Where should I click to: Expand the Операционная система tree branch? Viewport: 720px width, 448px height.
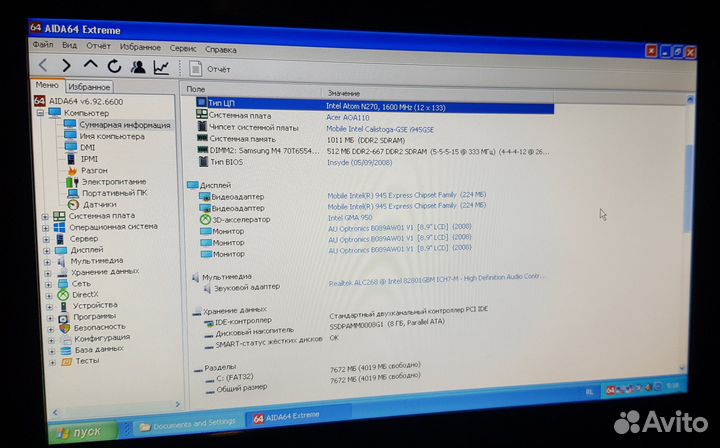45,228
